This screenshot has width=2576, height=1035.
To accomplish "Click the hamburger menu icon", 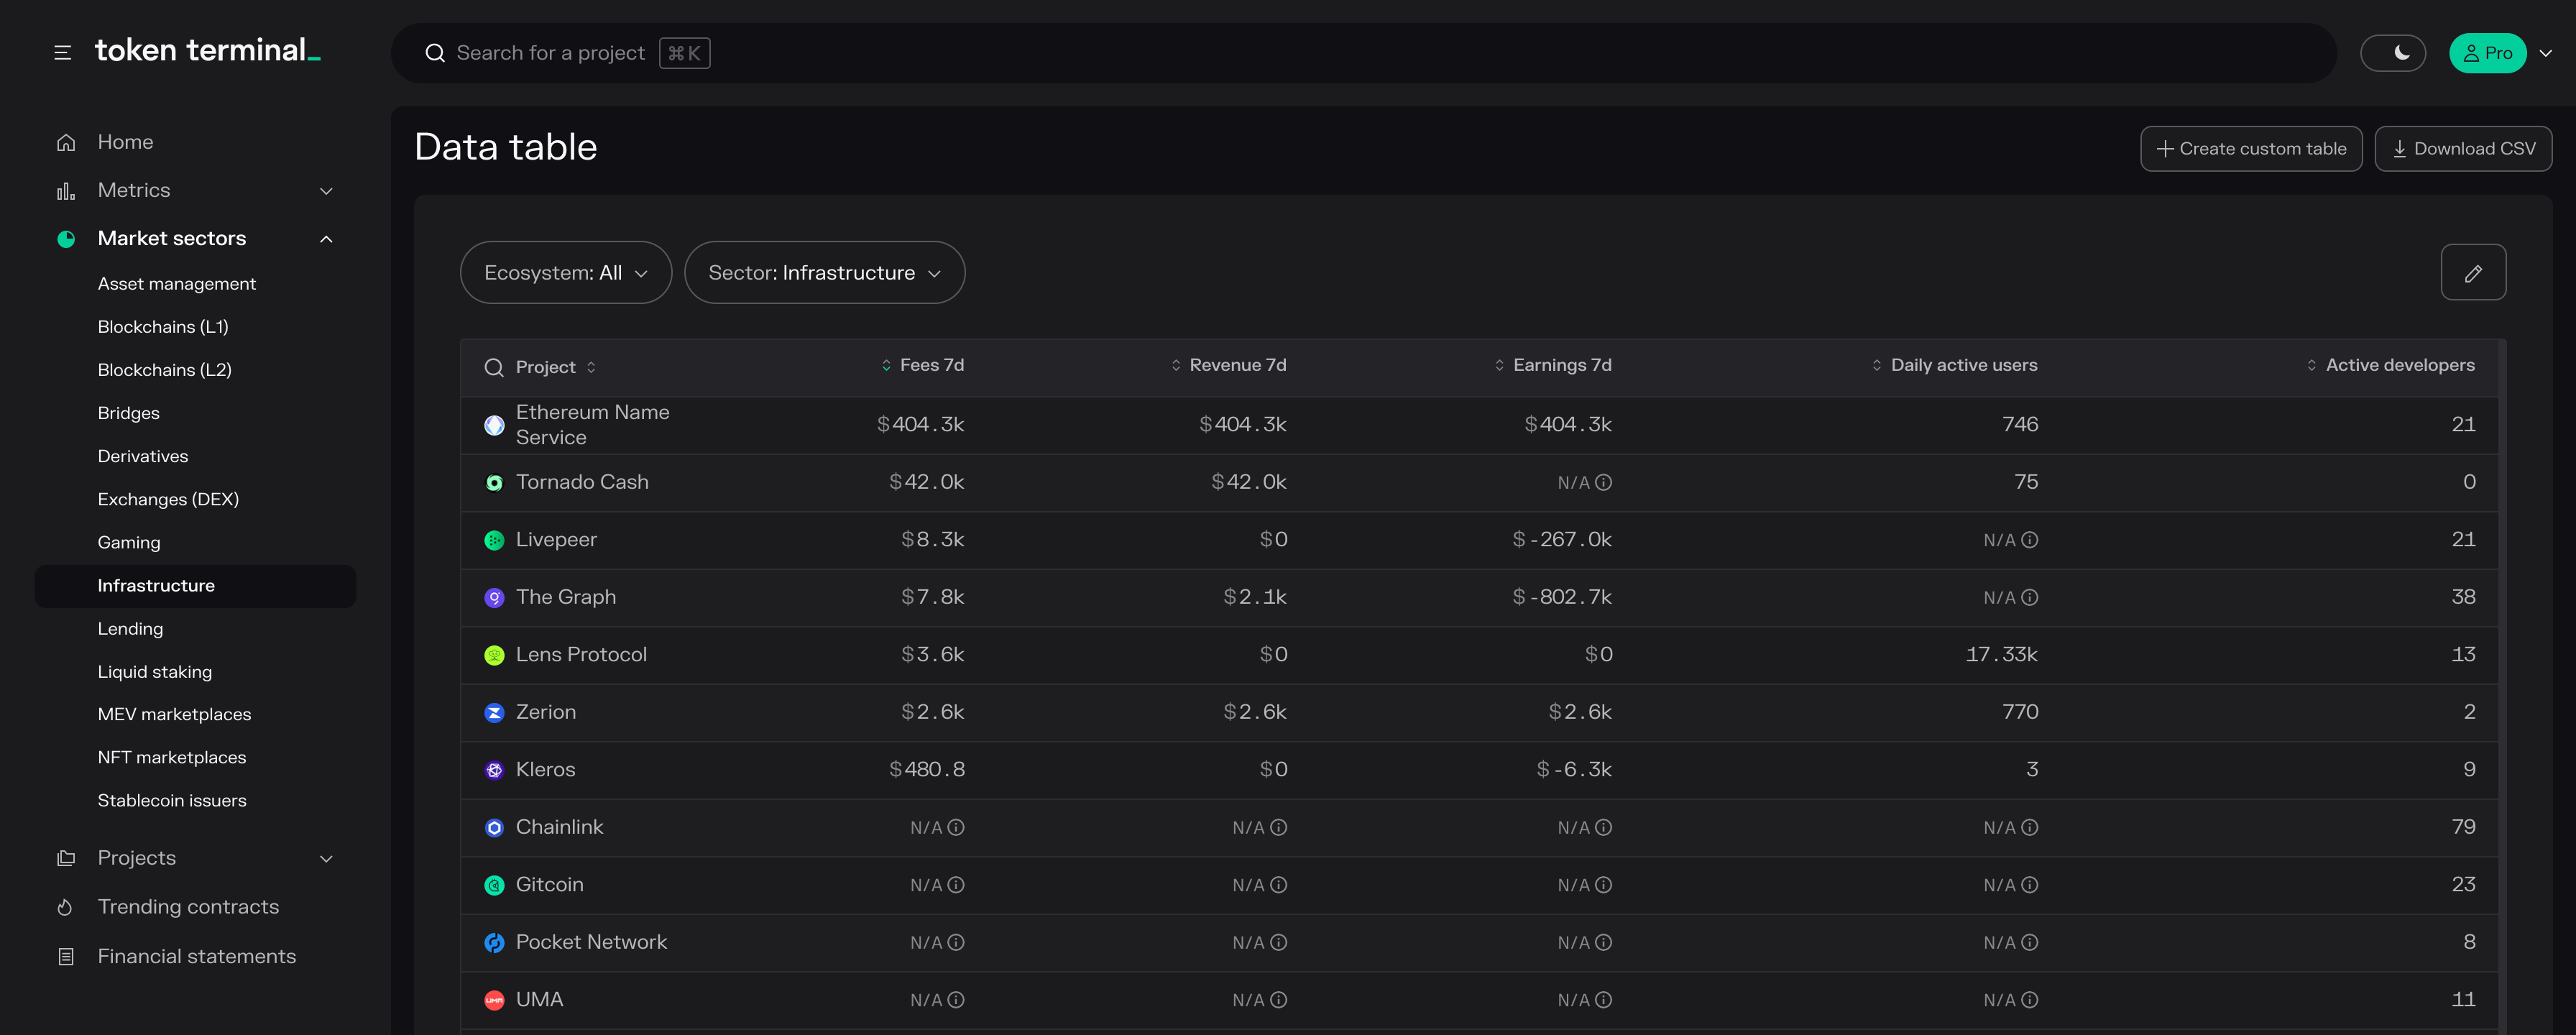I will [x=62, y=53].
